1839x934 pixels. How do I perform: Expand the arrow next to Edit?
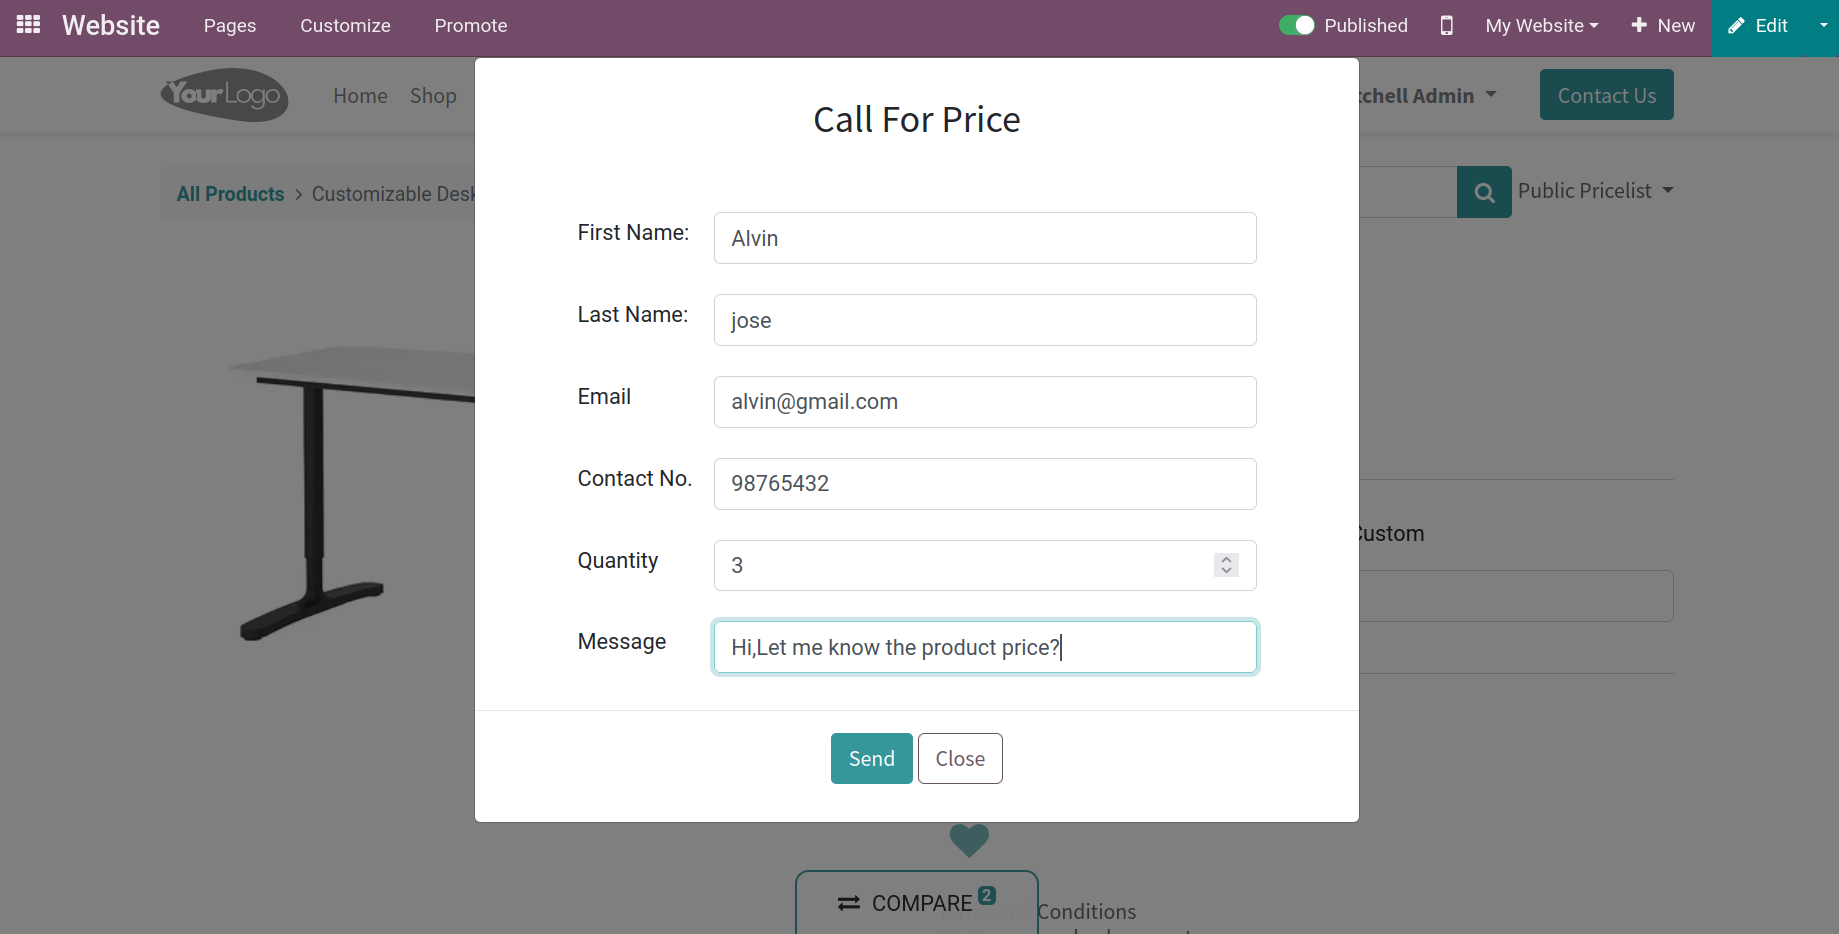tap(1823, 26)
